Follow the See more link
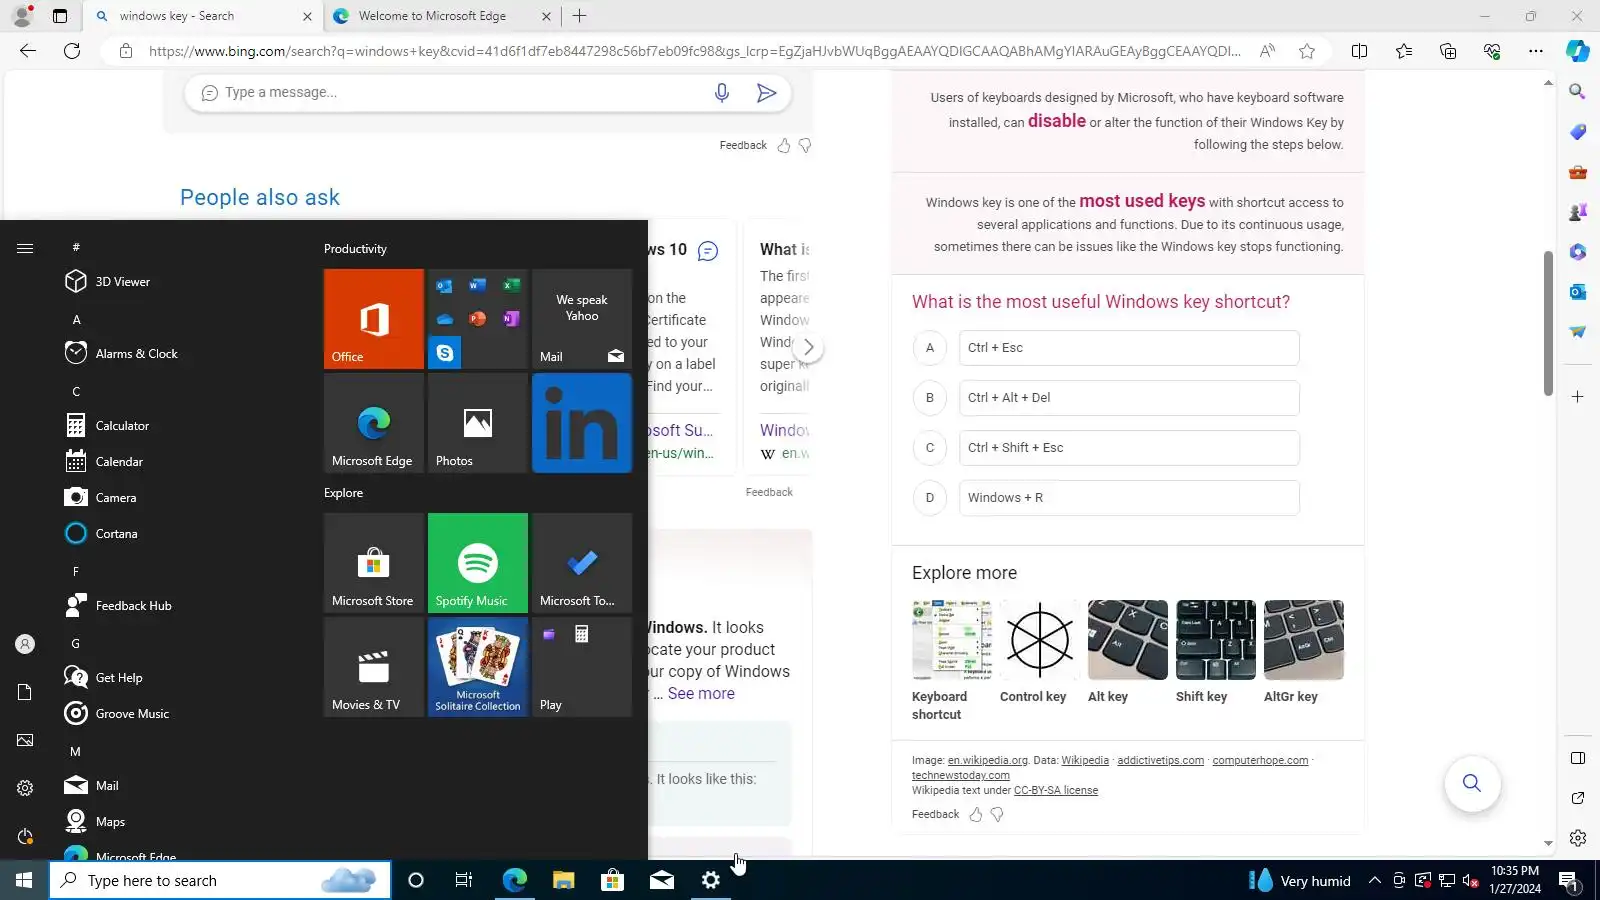Image resolution: width=1600 pixels, height=900 pixels. coord(701,694)
